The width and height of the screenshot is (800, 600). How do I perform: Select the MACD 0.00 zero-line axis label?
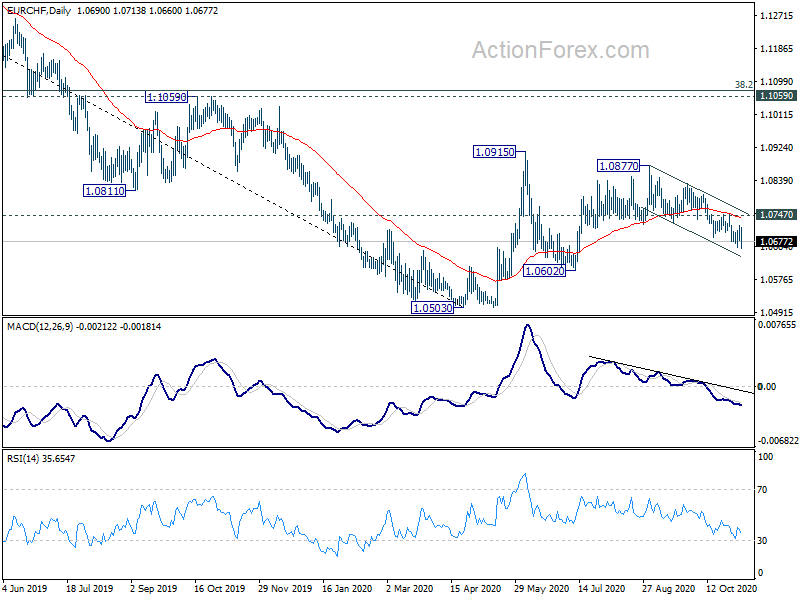tap(767, 387)
